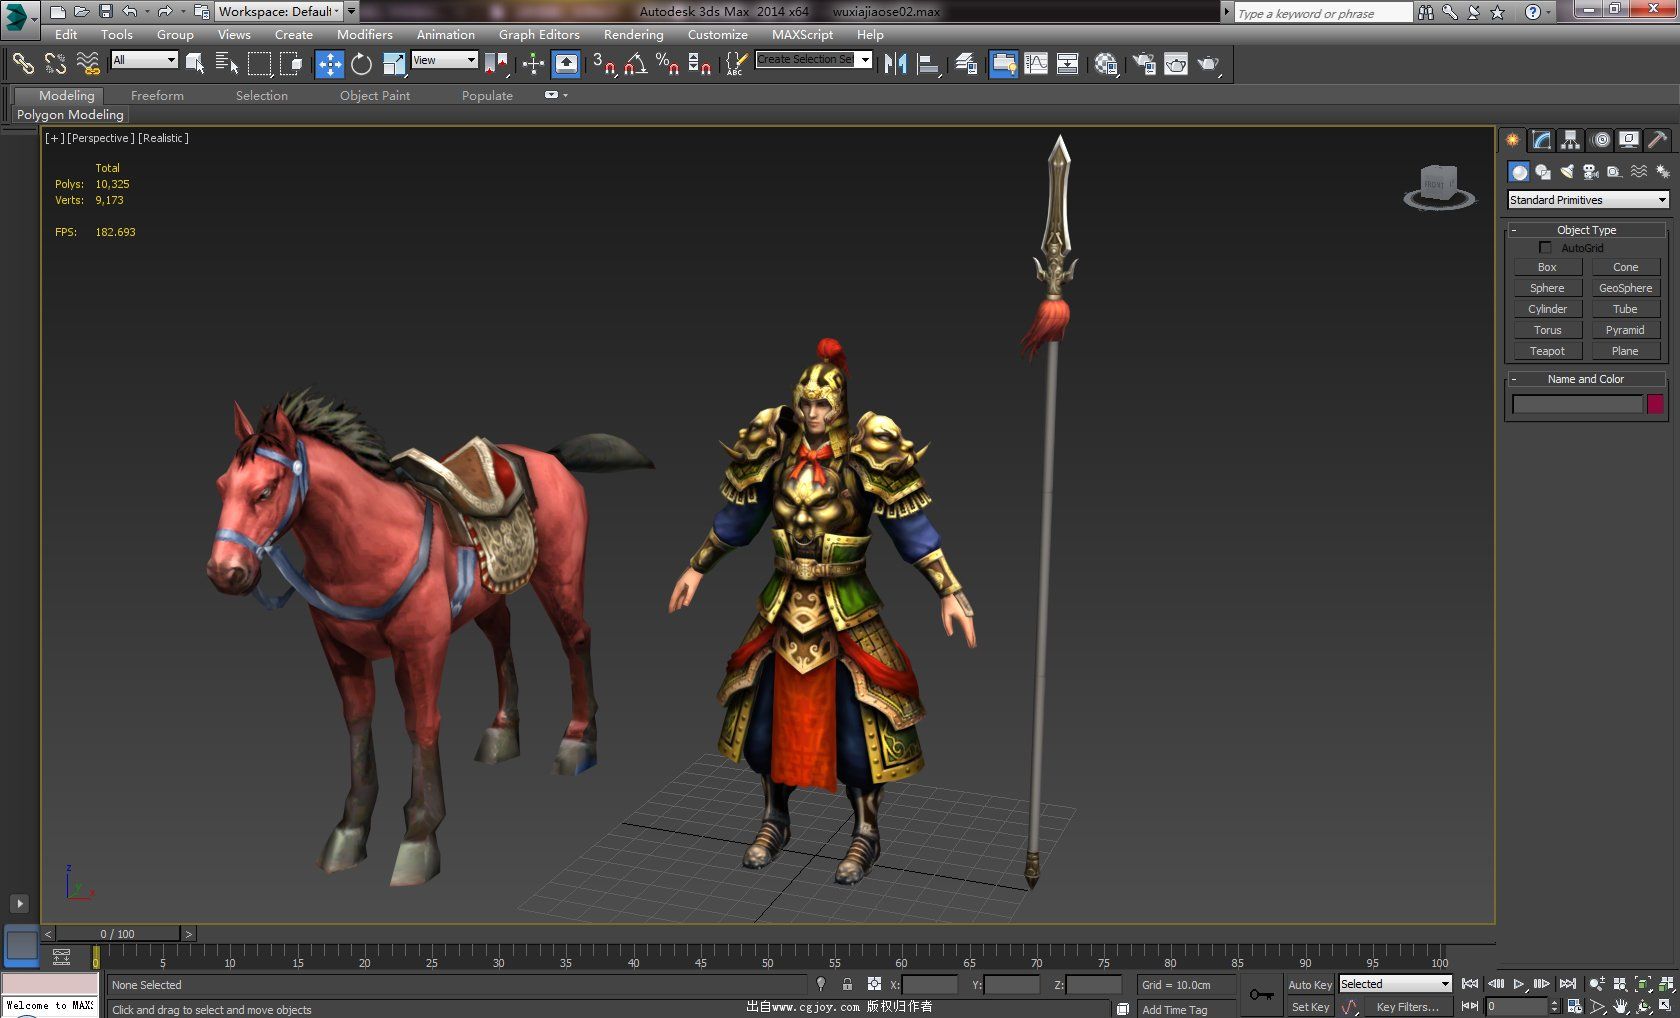1680x1018 pixels.
Task: Open the Display command panel tab
Action: click(x=1629, y=140)
